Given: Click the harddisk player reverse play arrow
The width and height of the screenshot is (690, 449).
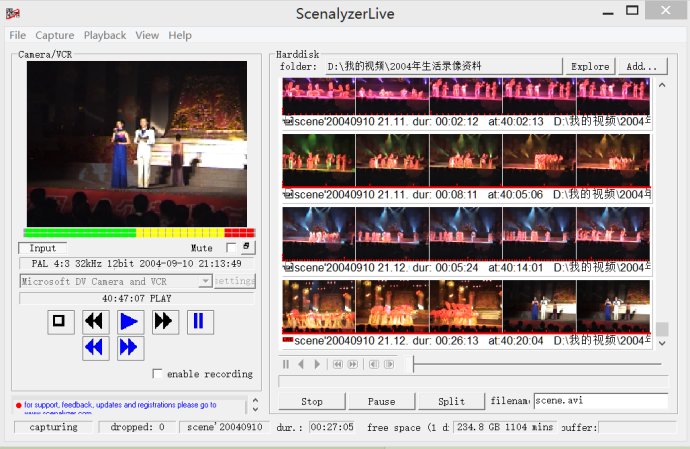Looking at the screenshot, I should point(301,364).
